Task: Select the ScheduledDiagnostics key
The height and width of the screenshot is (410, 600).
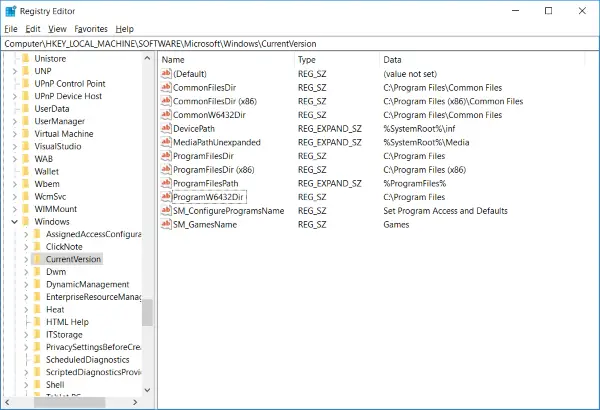Action: click(87, 359)
